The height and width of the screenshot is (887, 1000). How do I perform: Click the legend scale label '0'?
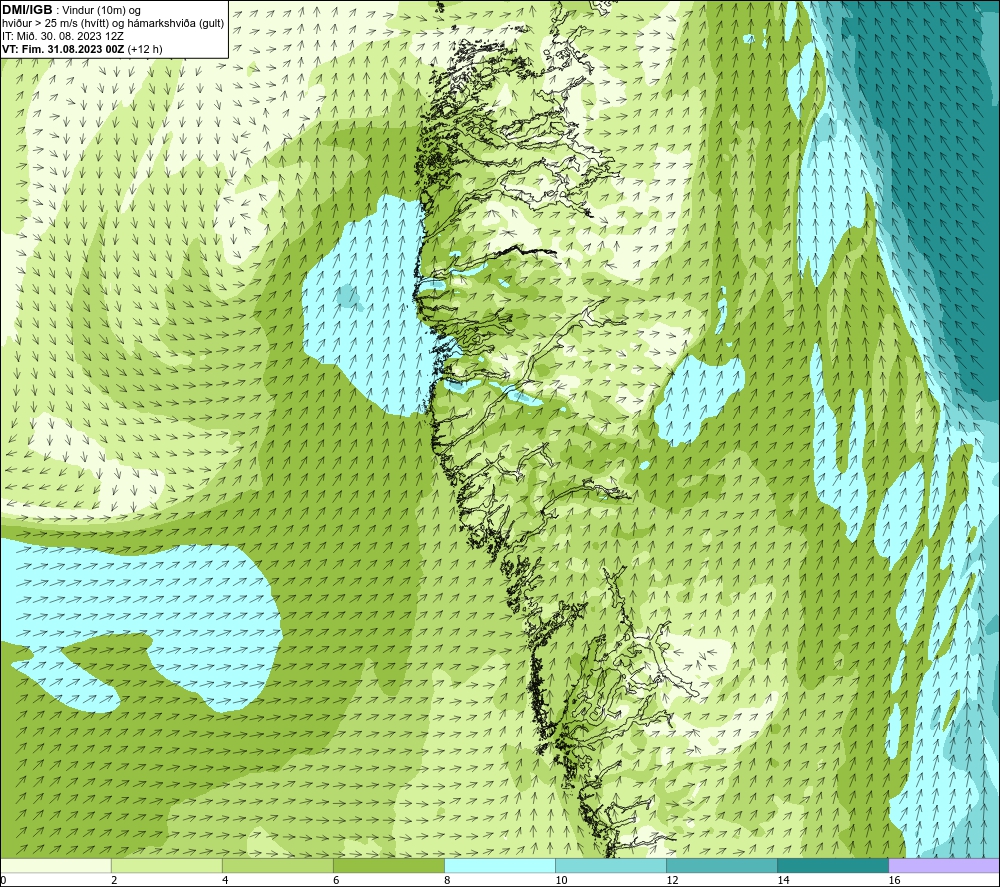(x=3, y=881)
